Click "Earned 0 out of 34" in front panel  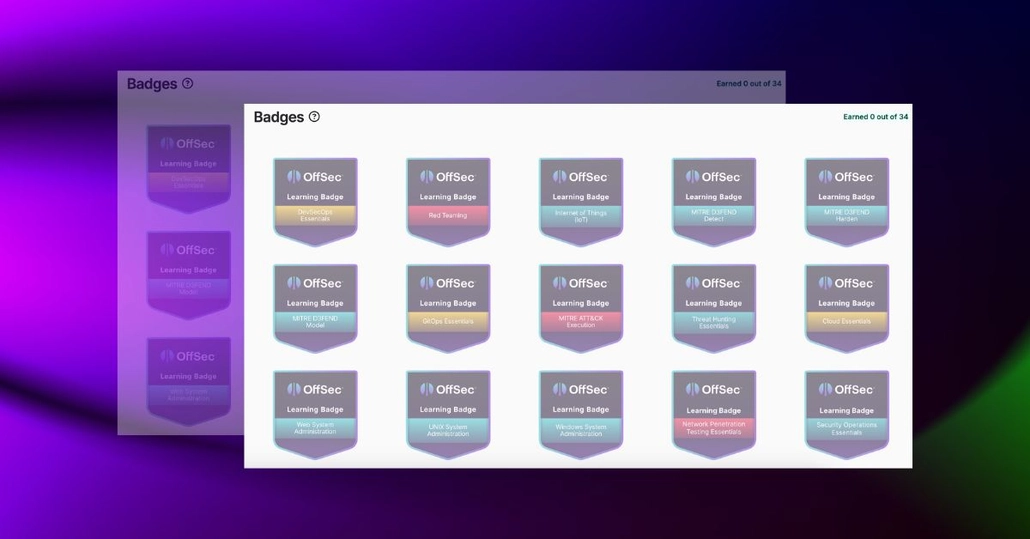876,117
